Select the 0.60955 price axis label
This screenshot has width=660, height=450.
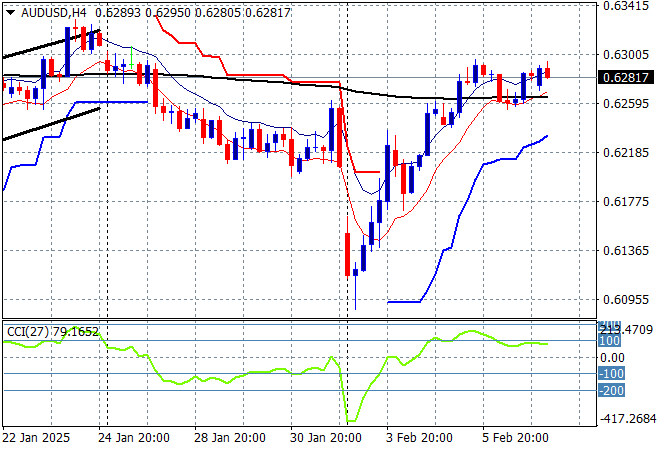(x=626, y=300)
